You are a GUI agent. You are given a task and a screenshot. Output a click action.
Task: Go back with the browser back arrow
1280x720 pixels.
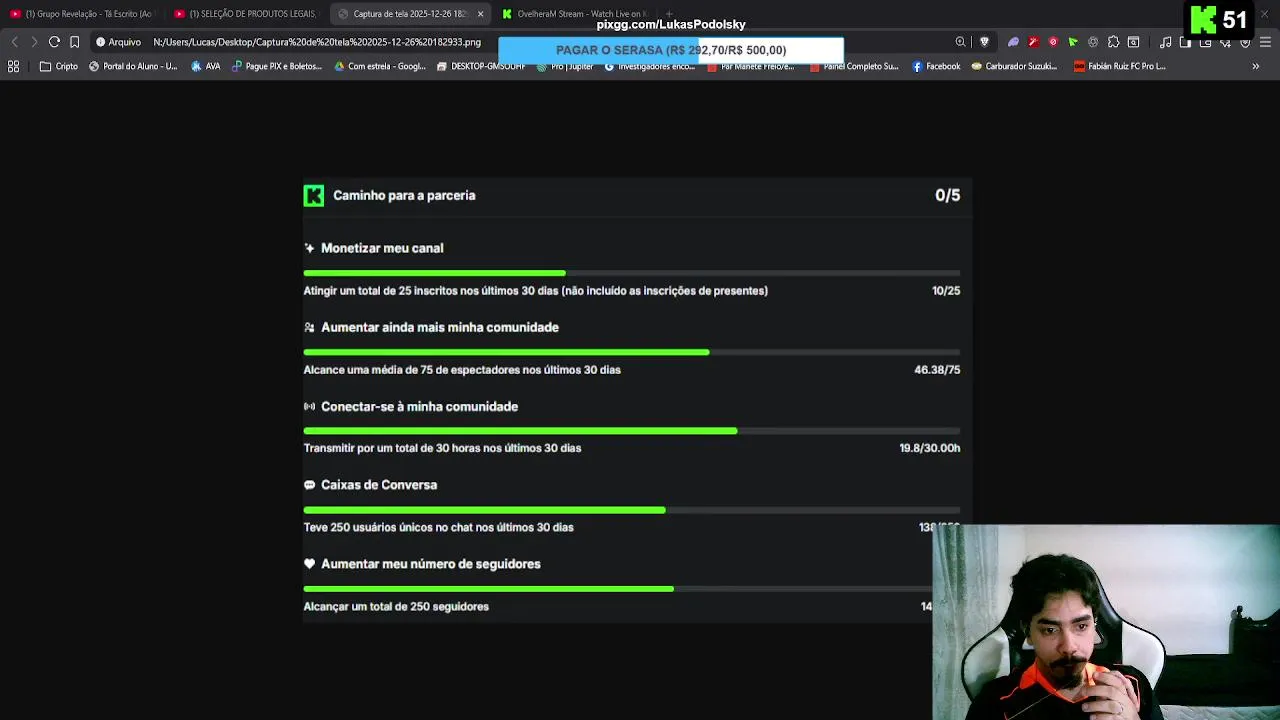(14, 42)
